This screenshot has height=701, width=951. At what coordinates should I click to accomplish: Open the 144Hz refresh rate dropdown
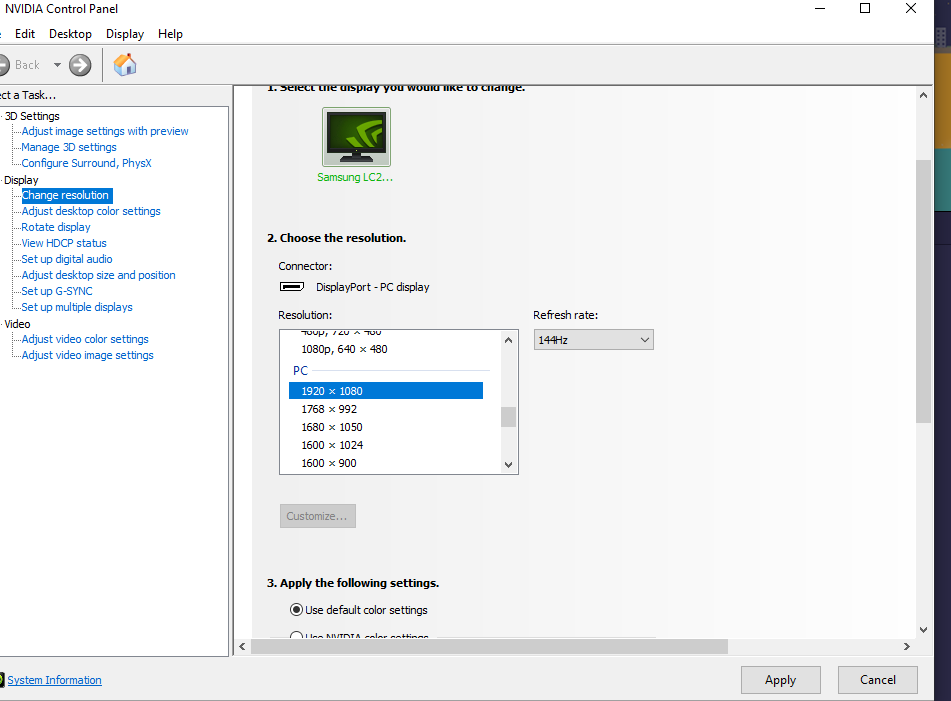coord(593,340)
